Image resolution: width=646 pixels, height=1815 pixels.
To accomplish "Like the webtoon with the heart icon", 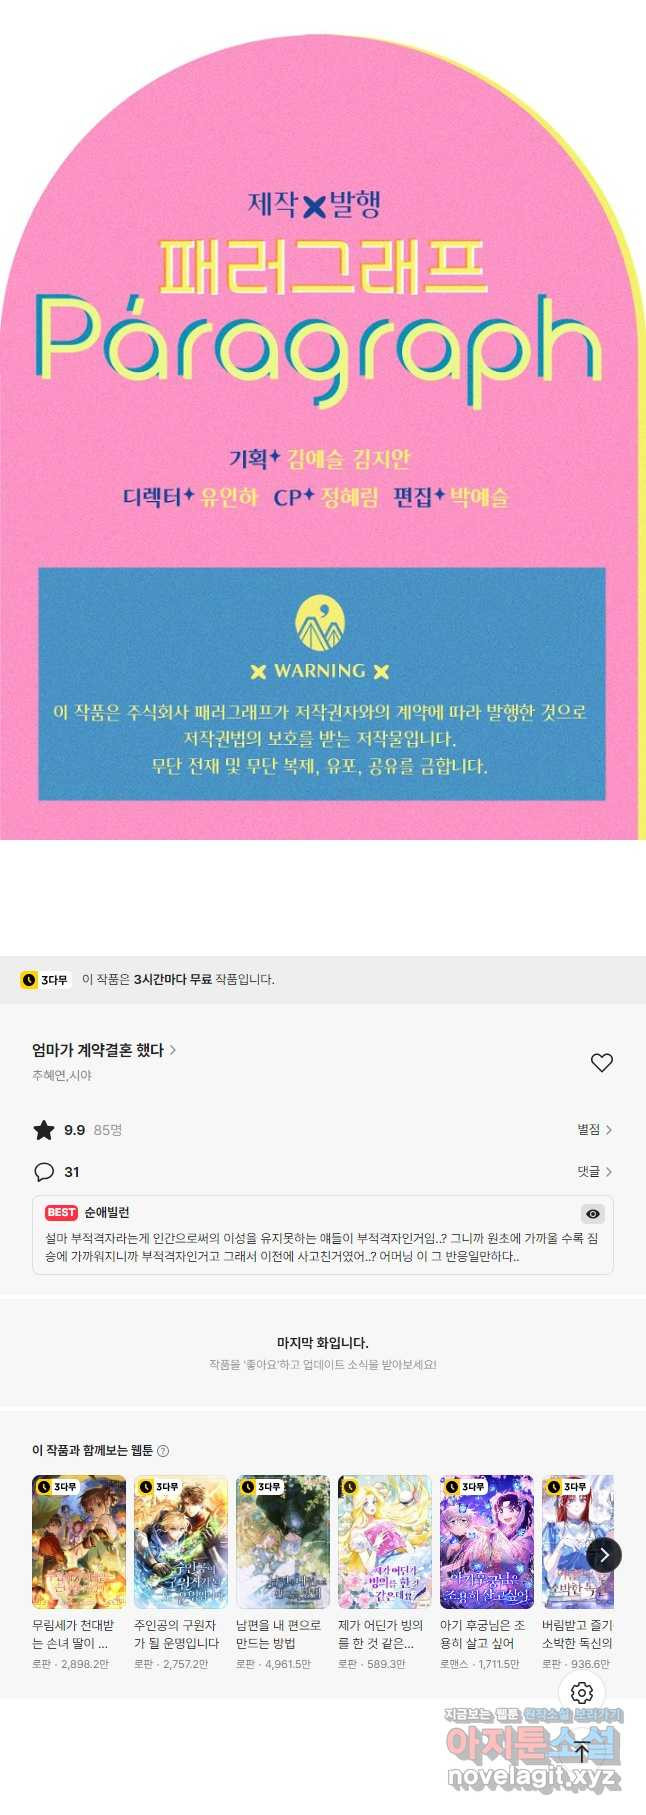I will pos(601,1062).
